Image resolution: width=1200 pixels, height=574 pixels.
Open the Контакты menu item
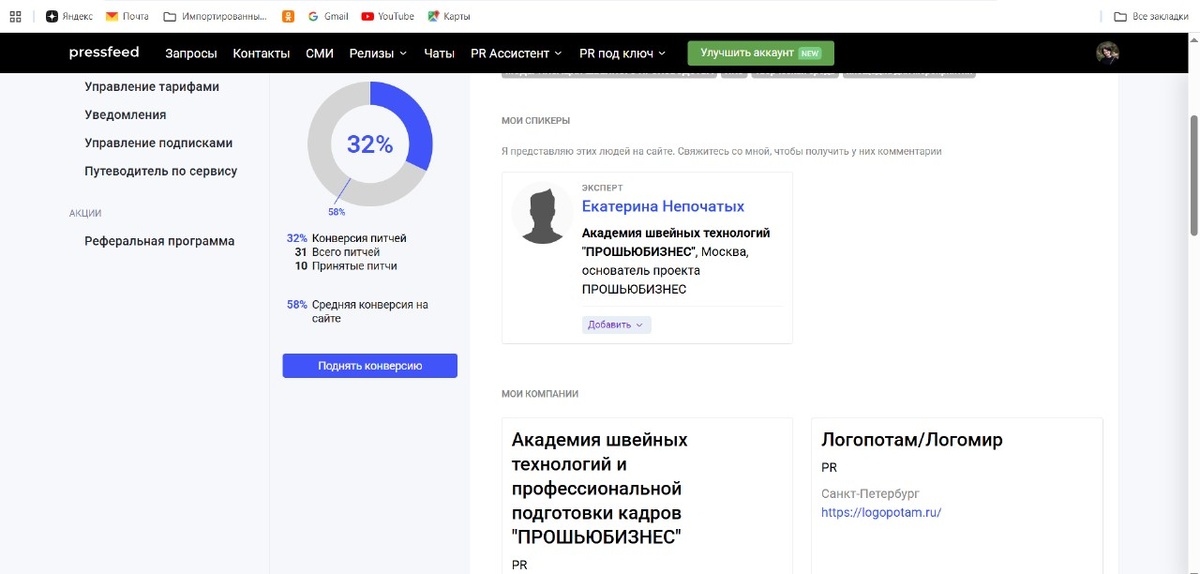click(261, 53)
